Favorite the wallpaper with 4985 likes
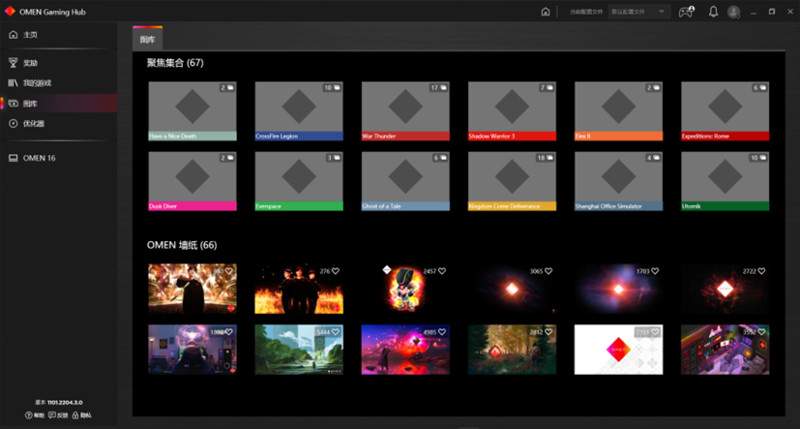 [442, 332]
